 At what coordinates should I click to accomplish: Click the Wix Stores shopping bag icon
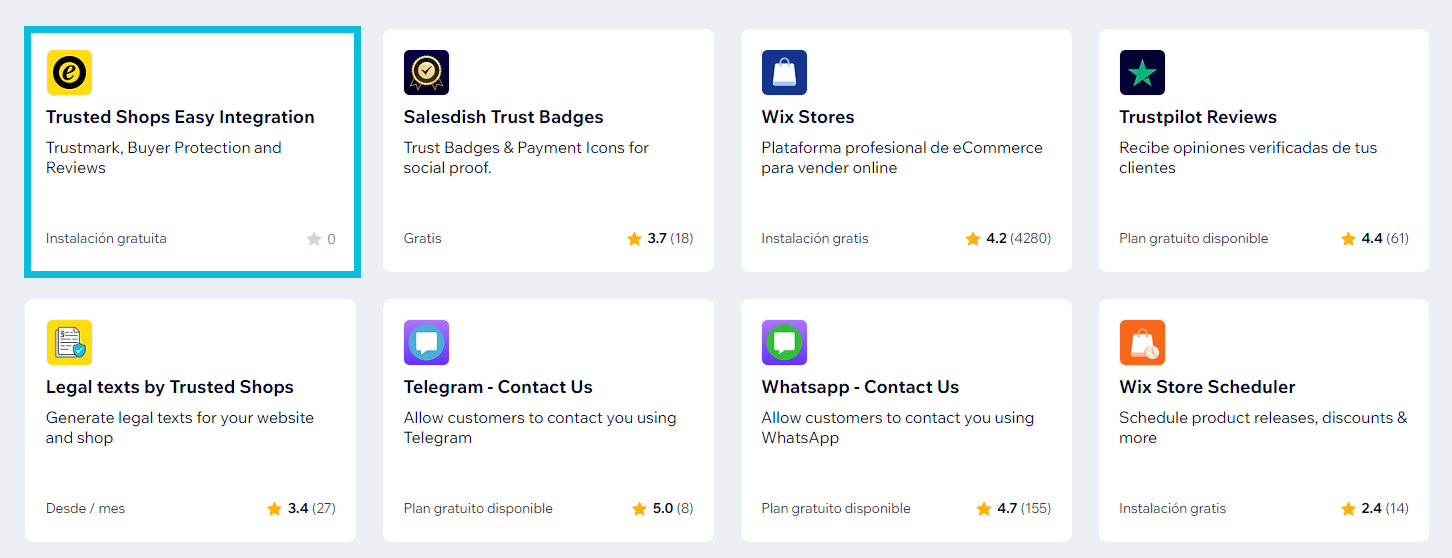784,72
